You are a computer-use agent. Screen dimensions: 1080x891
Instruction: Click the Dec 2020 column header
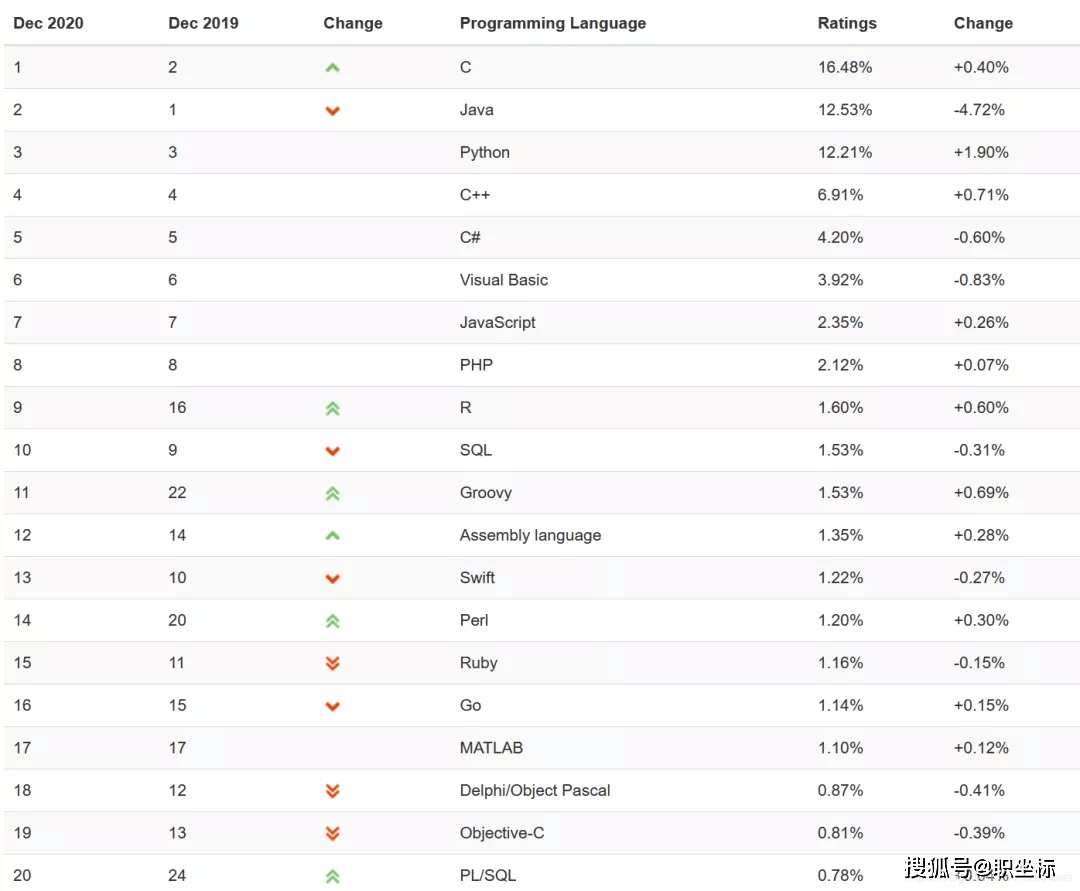pyautogui.click(x=47, y=23)
